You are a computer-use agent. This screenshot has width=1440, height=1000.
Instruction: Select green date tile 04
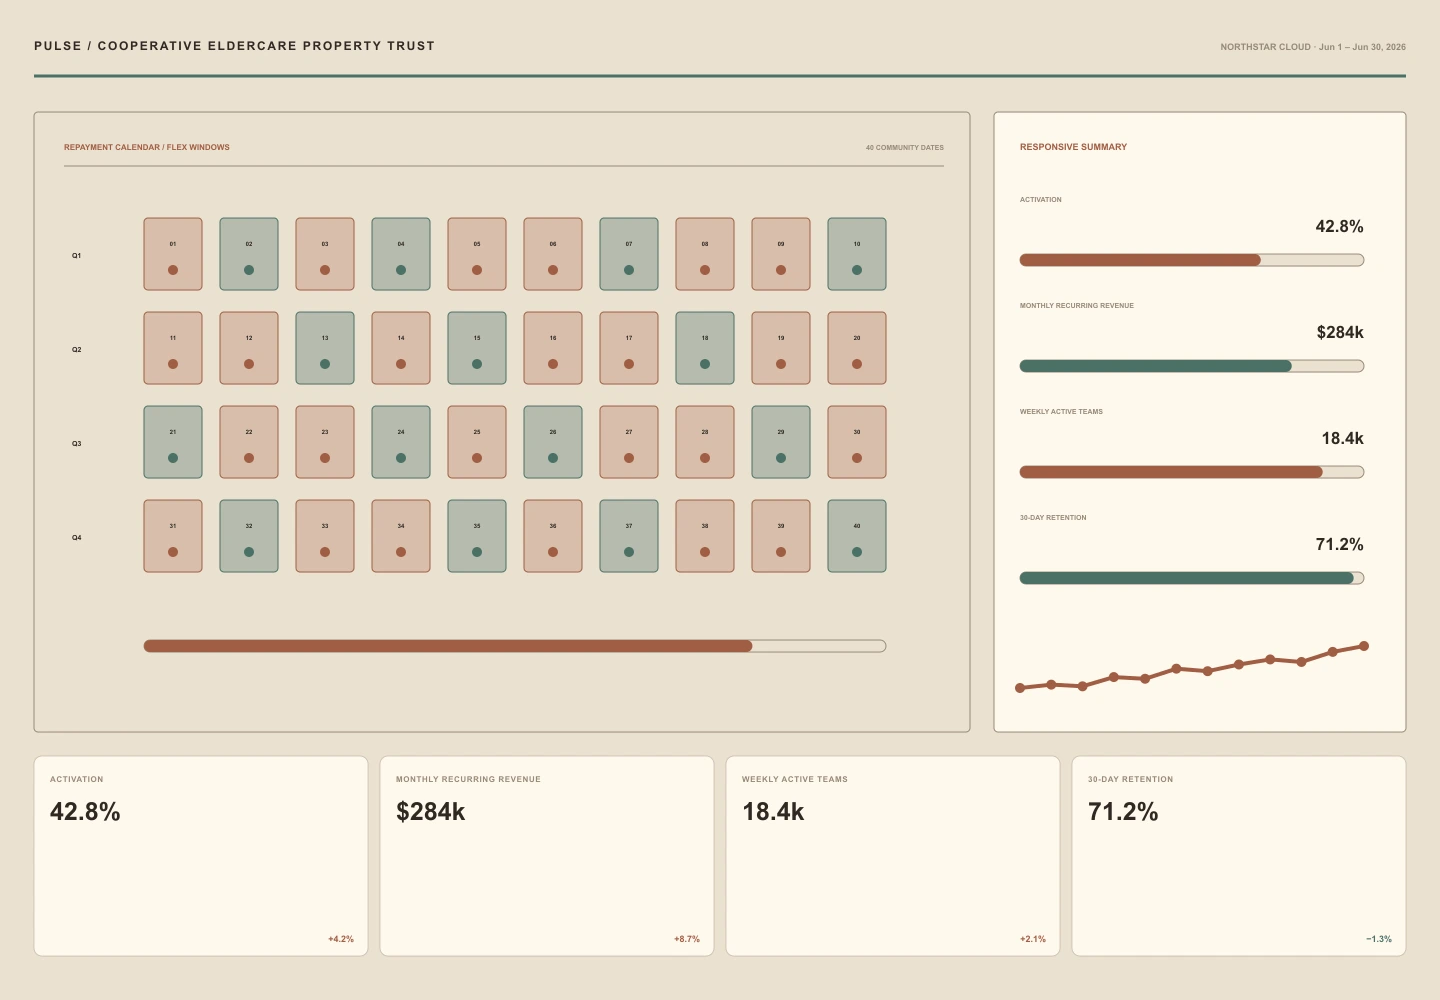tap(401, 254)
